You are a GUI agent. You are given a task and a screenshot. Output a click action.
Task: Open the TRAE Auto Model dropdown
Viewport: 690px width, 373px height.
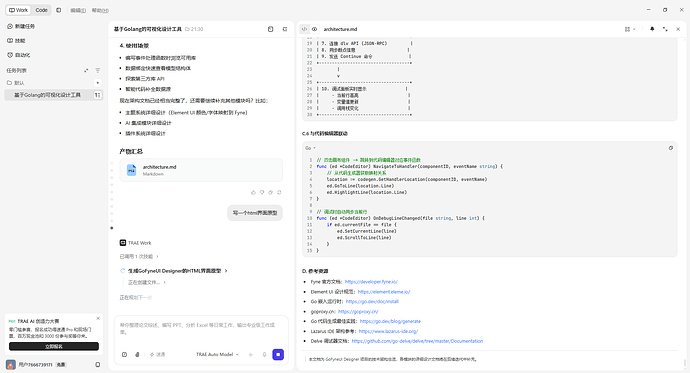pos(217,355)
